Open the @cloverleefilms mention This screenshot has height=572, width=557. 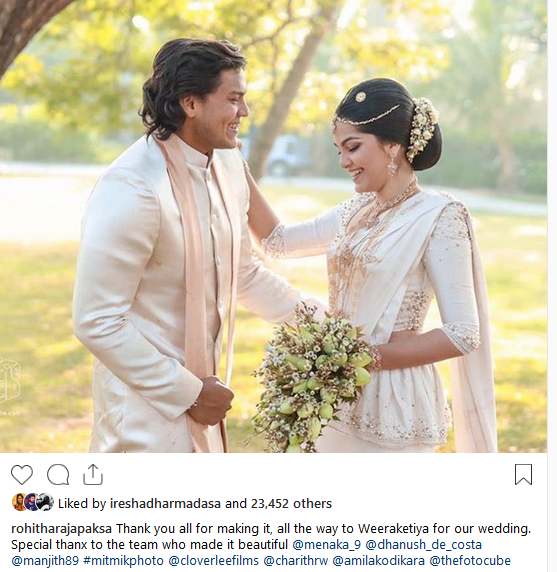(x=213, y=560)
